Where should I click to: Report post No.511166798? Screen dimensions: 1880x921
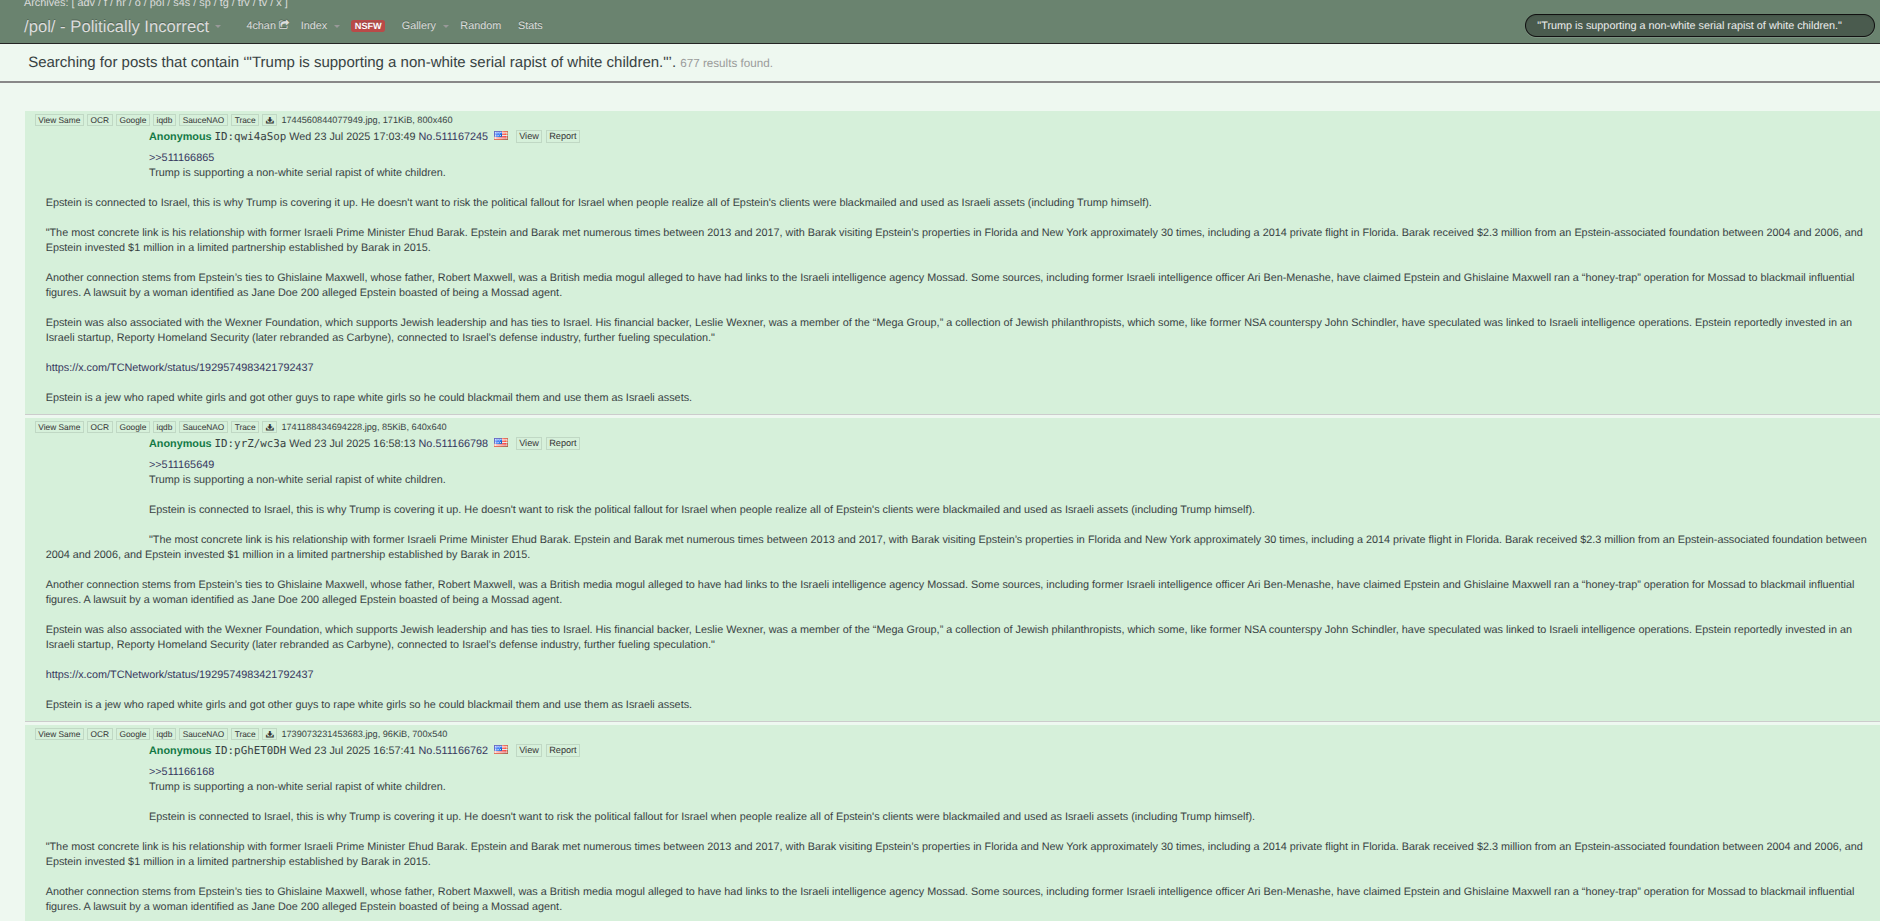click(563, 443)
